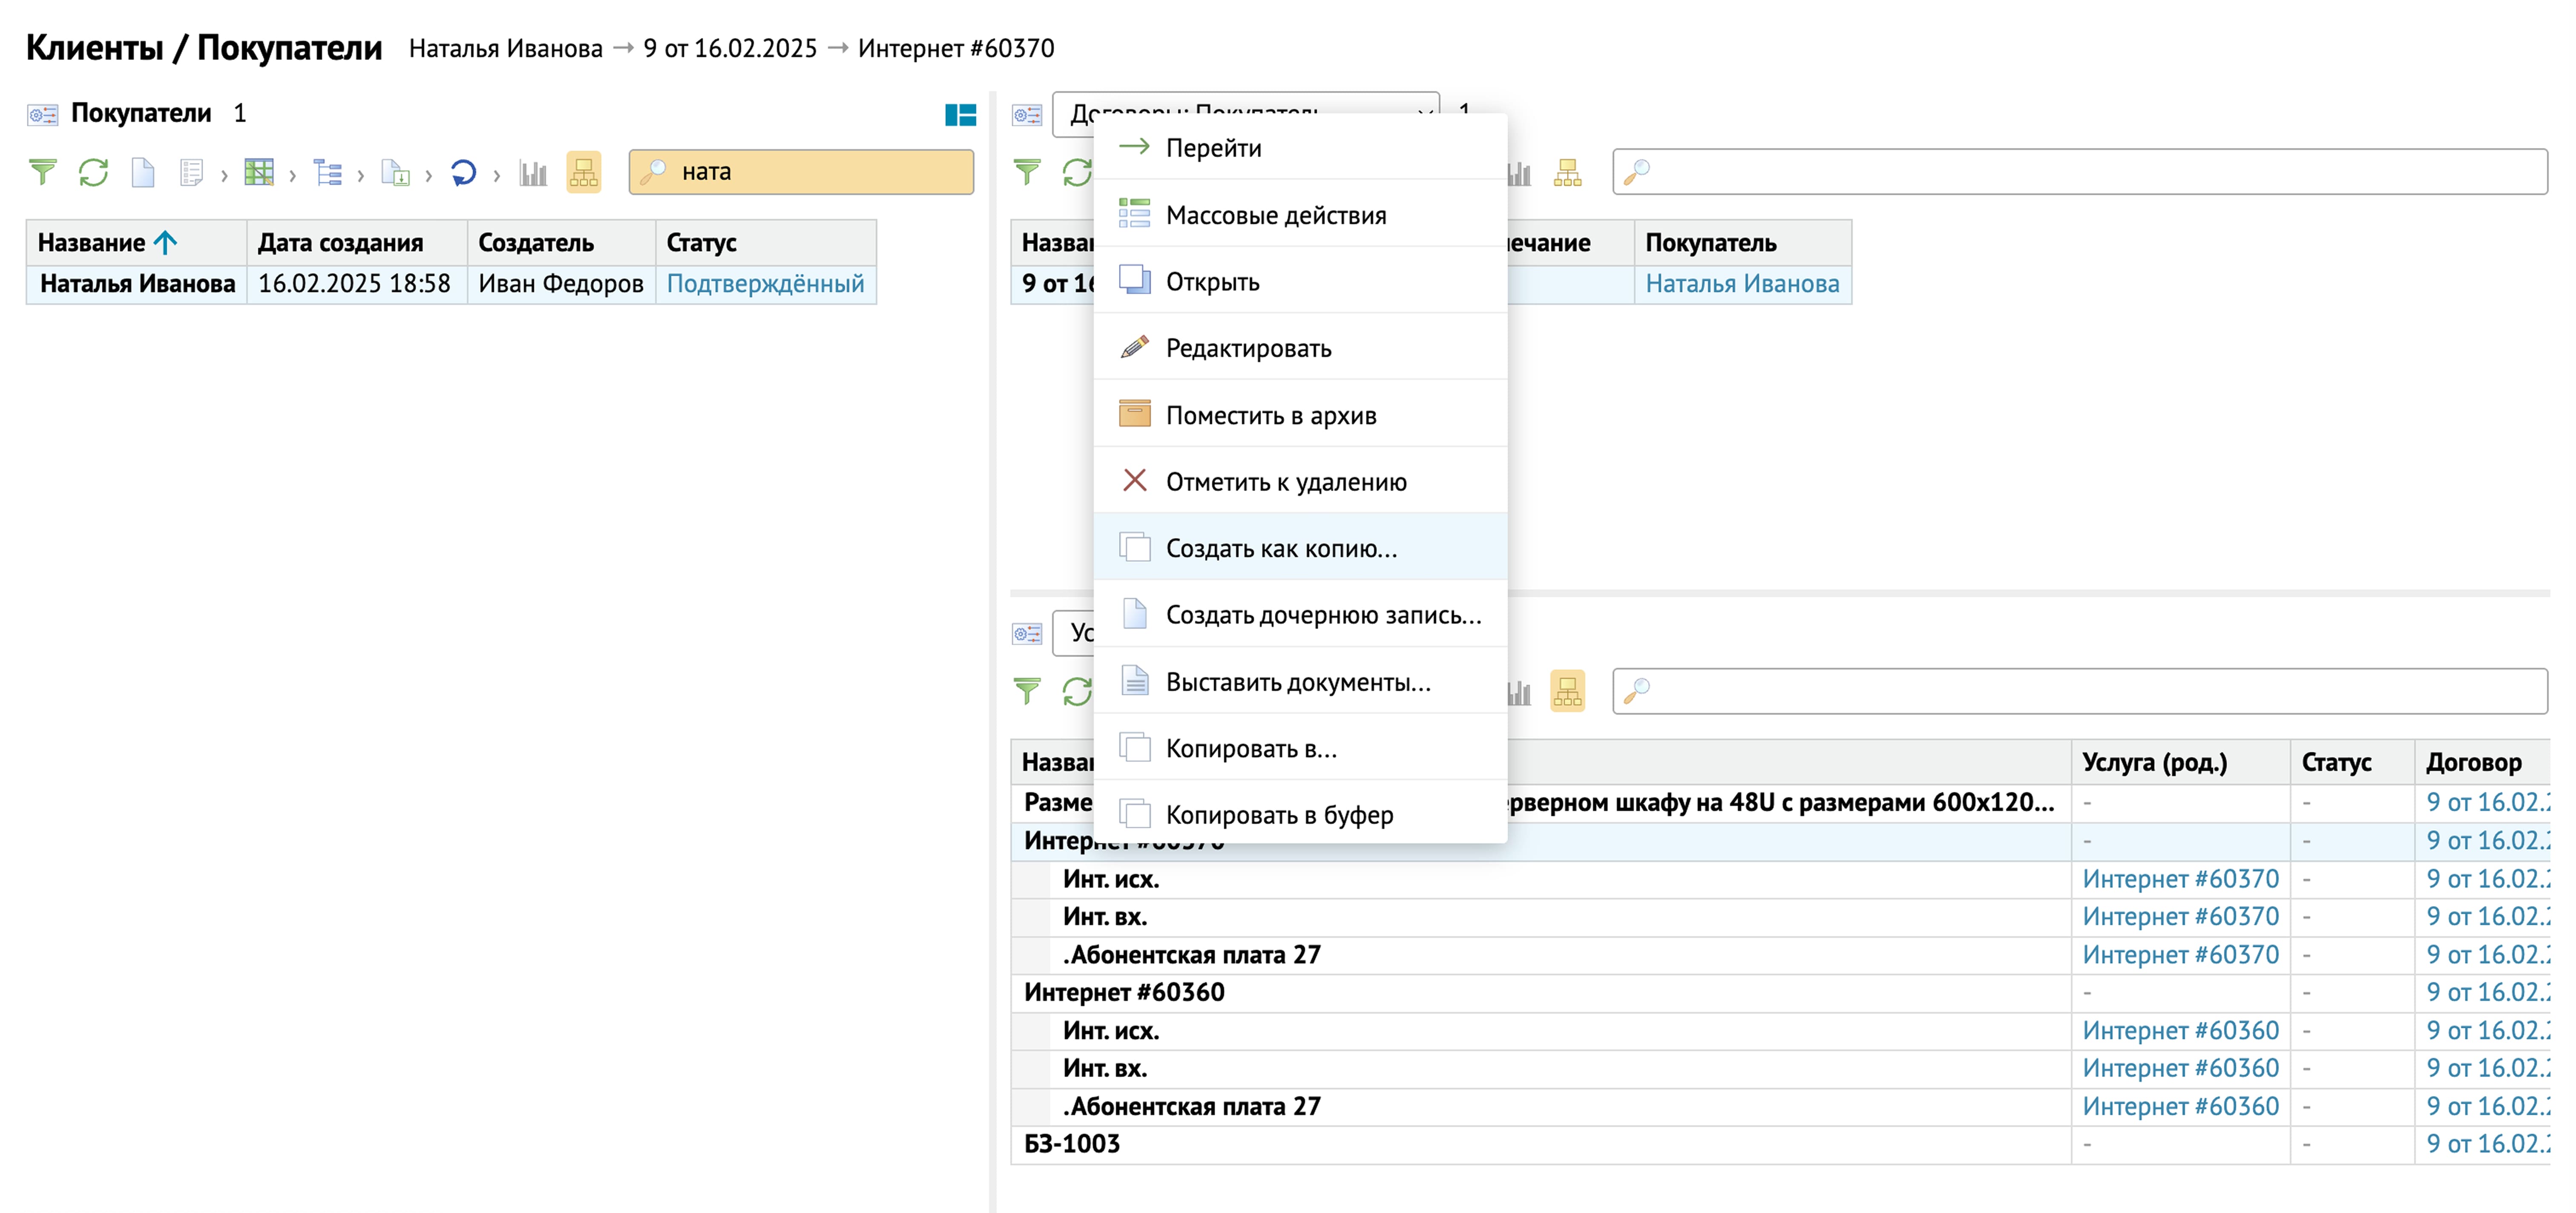Click hierarchy icon in the Договоры toolbar
Viewport: 2576px width, 1213px height.
click(1567, 173)
